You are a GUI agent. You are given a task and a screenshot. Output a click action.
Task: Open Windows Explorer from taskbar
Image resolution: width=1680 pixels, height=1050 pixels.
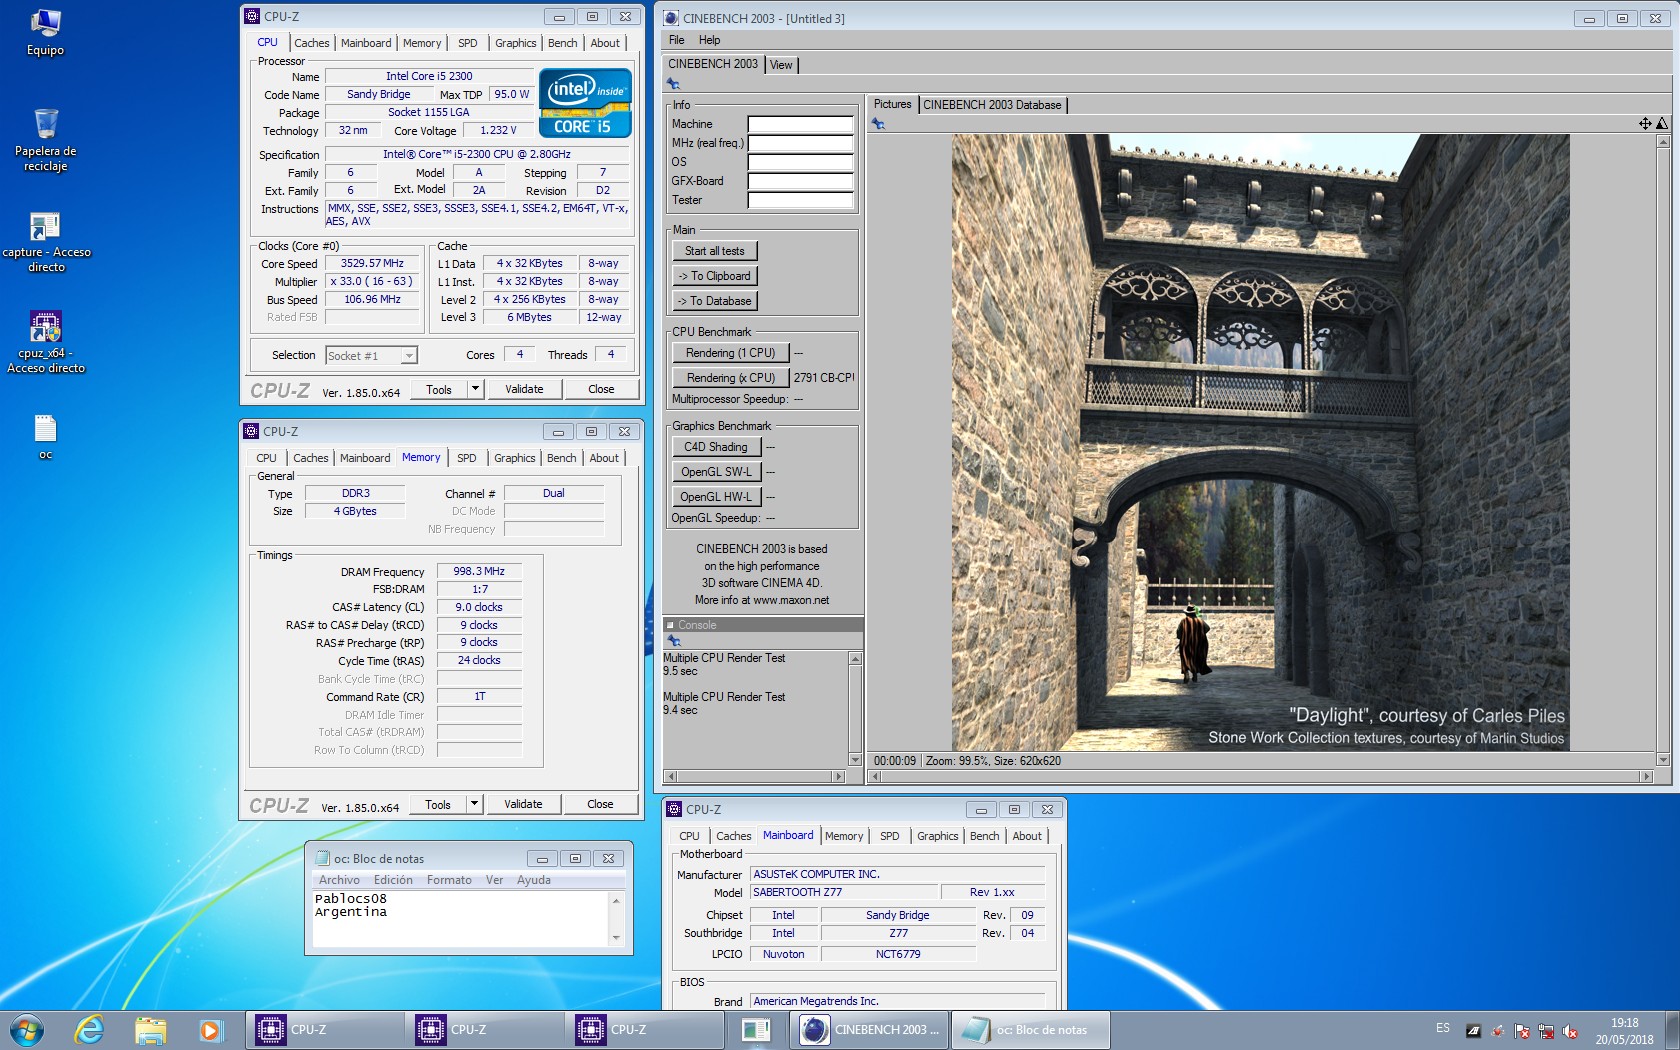click(x=151, y=1030)
